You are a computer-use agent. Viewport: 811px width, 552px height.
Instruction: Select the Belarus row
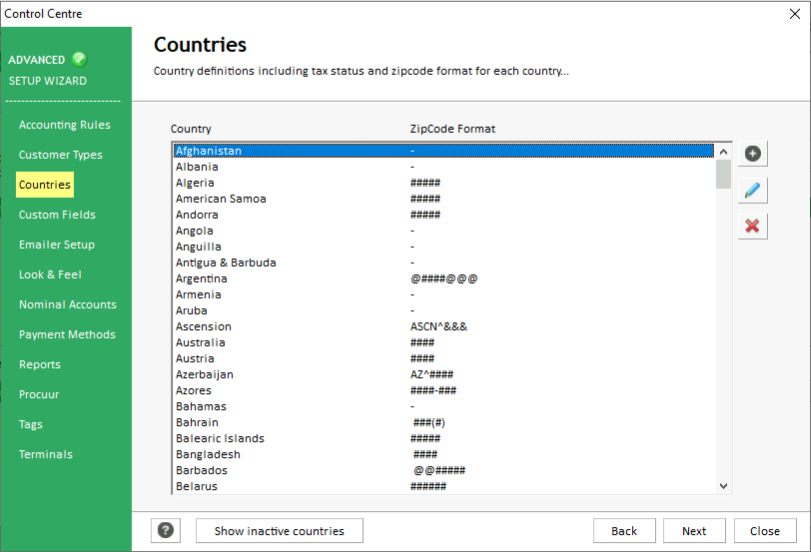click(444, 486)
